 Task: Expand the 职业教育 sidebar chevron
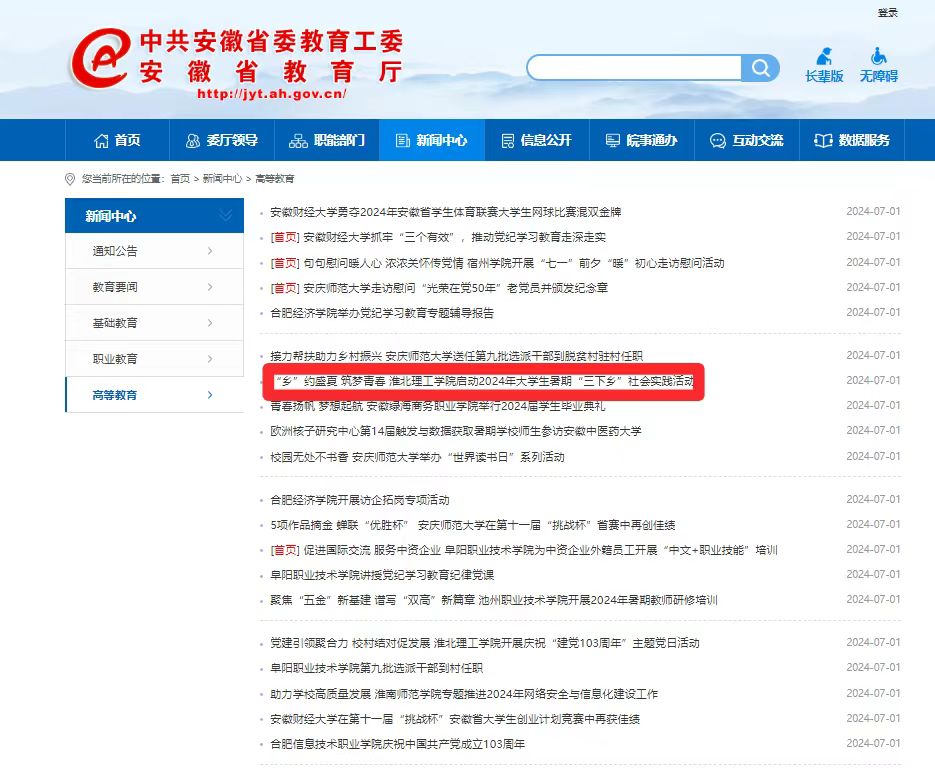[210, 359]
